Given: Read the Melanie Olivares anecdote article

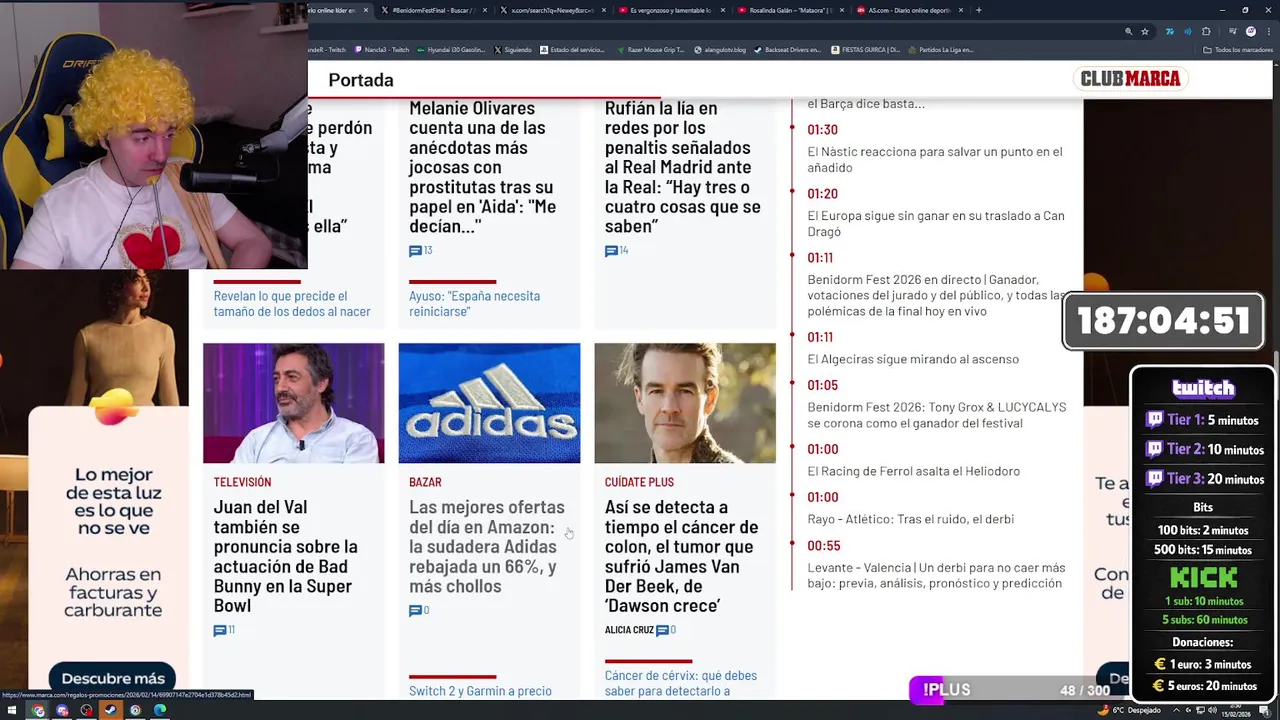Looking at the screenshot, I should (x=482, y=167).
